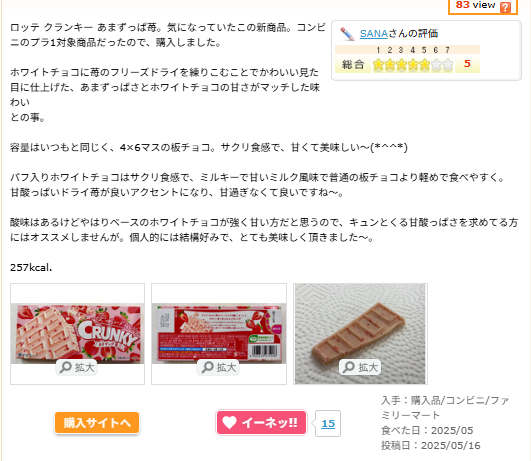Enlarge the Crunky package front photo
The image size is (531, 461).
pos(77,367)
